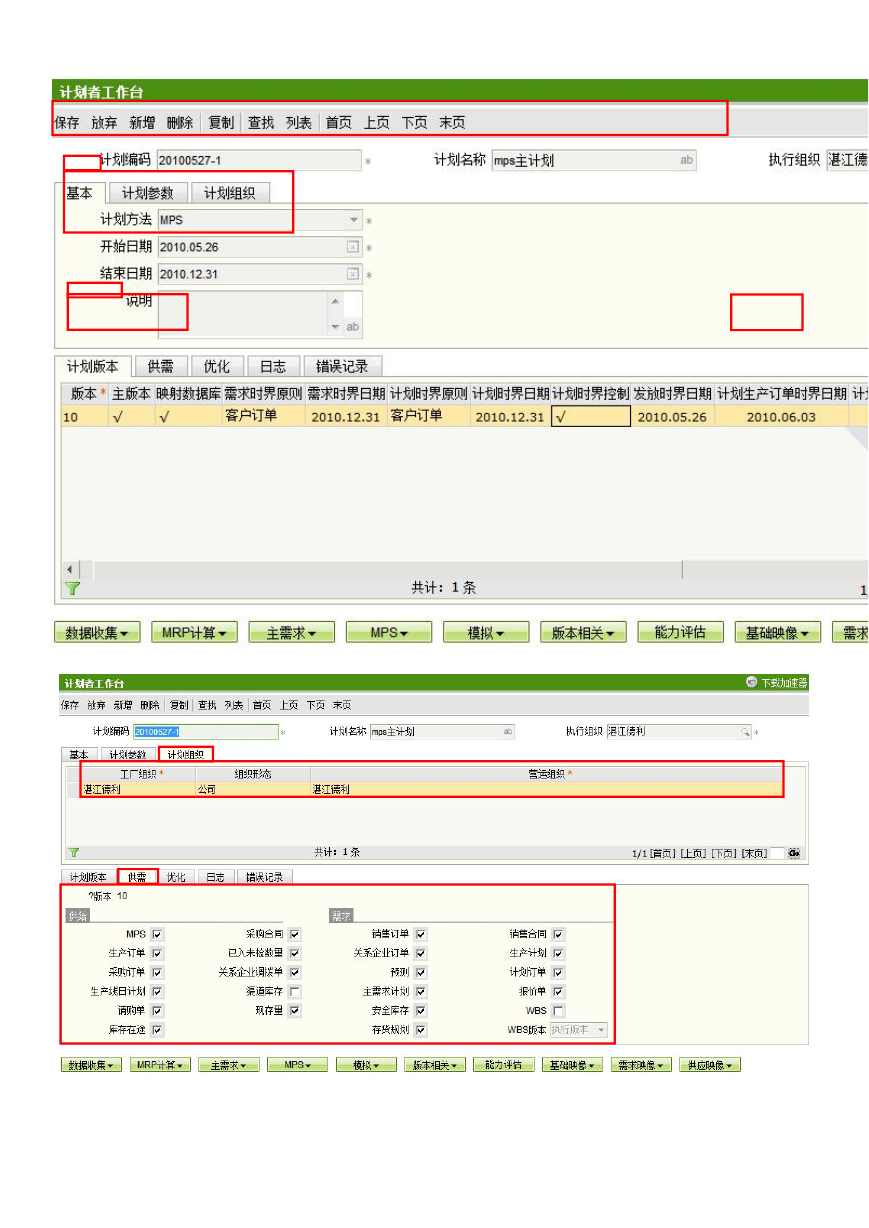Click 保存 in the upper toolbar
Viewport: 869px width, 1228px height.
point(67,122)
